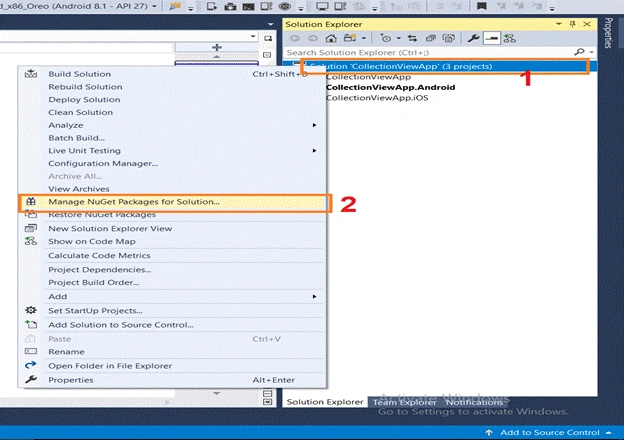Click Collapse All icon in Solution Explorer
Viewport: 624px width, 440px height.
(x=431, y=38)
